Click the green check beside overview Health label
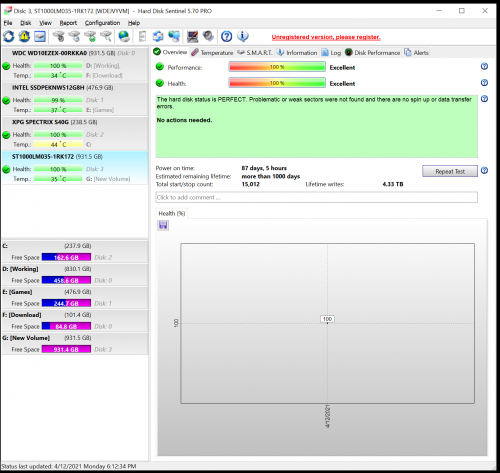The width and height of the screenshot is (500, 473). (x=160, y=83)
